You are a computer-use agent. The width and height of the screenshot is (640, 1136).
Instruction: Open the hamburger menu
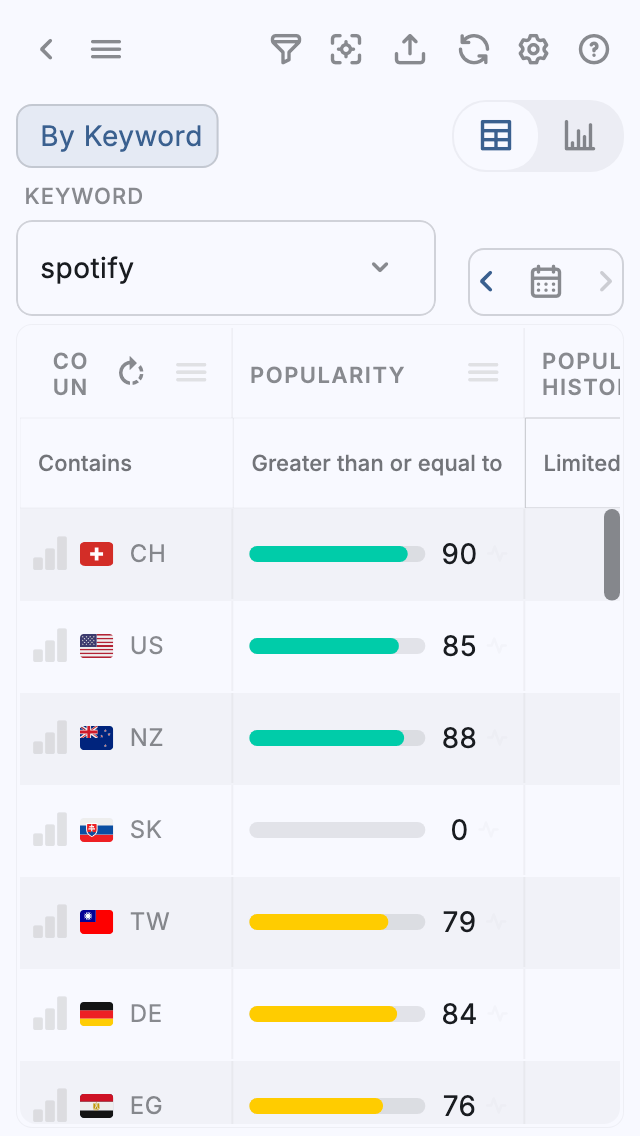pyautogui.click(x=106, y=49)
